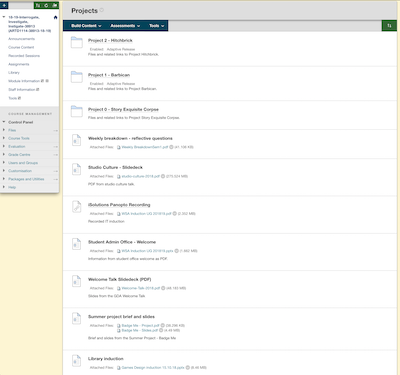This screenshot has width=400, height=375.
Task: Click the refresh icon in green sidebar toolbar
Action: click(46, 5)
